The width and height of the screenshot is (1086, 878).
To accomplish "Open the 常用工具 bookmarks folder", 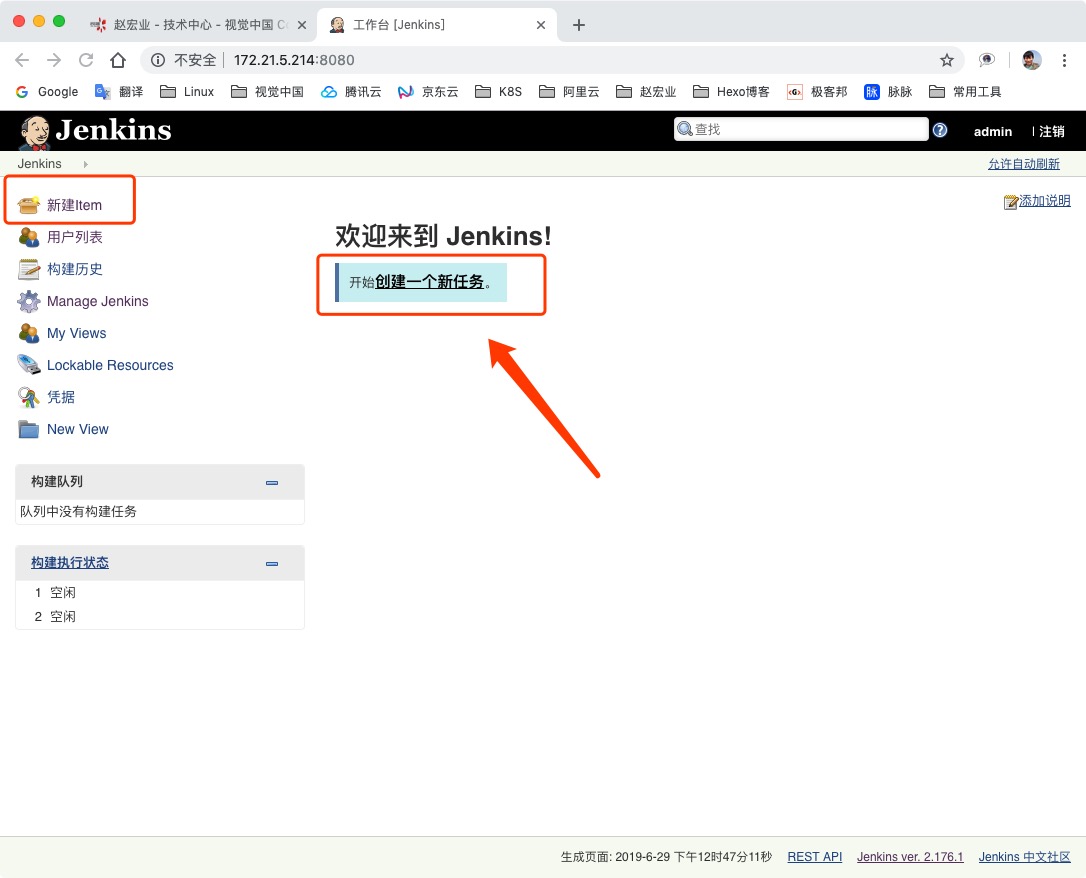I will [x=965, y=91].
